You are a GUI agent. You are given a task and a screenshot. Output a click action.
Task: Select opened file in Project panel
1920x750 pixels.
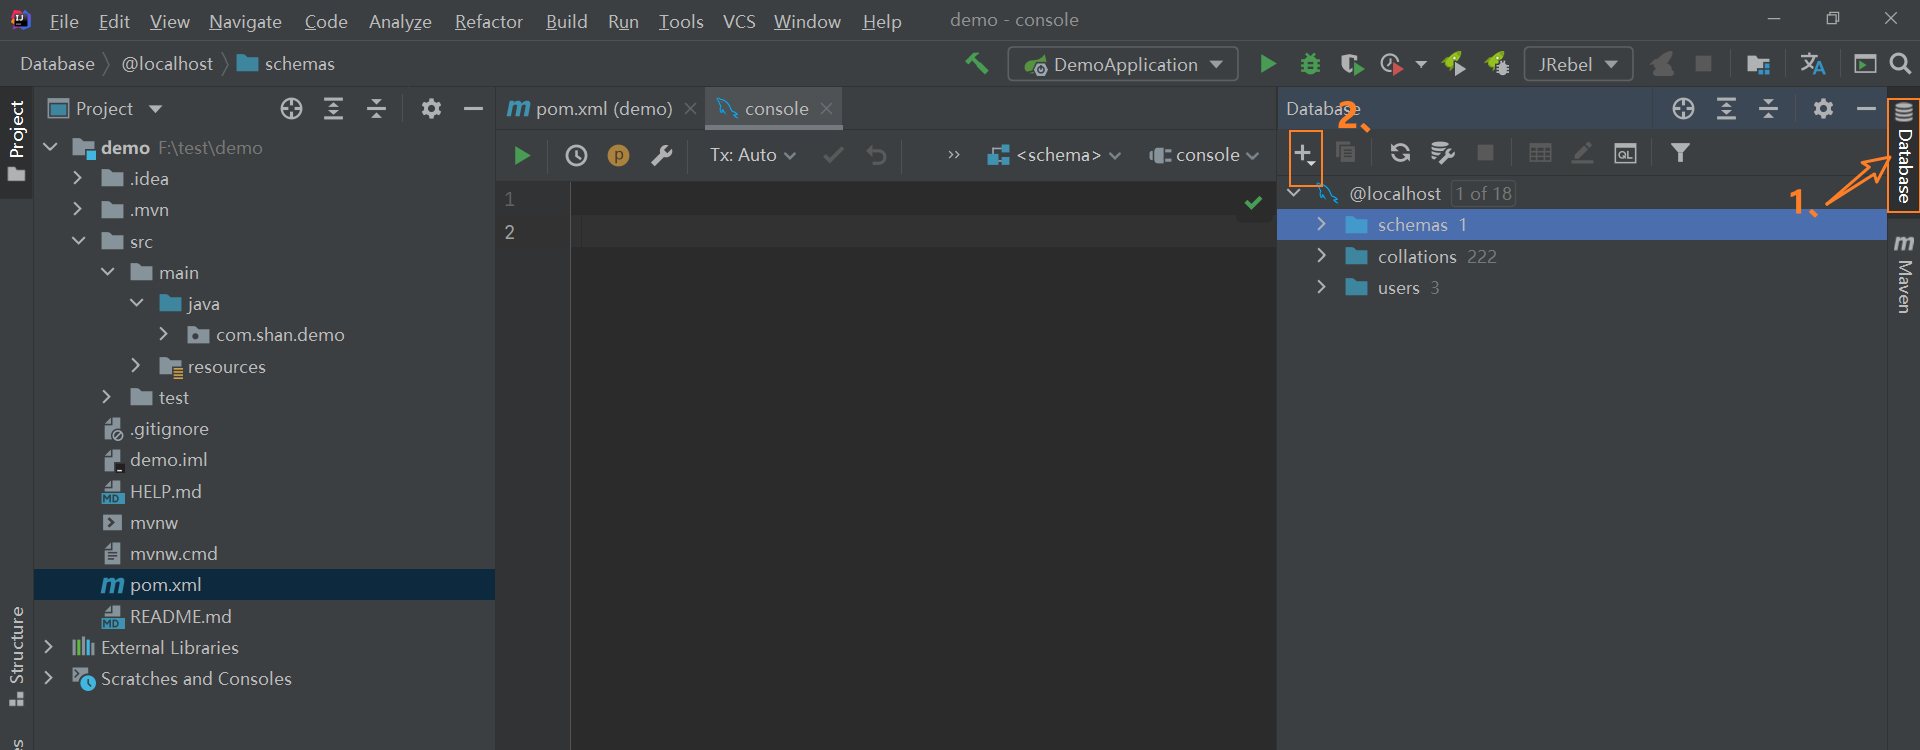coord(291,109)
